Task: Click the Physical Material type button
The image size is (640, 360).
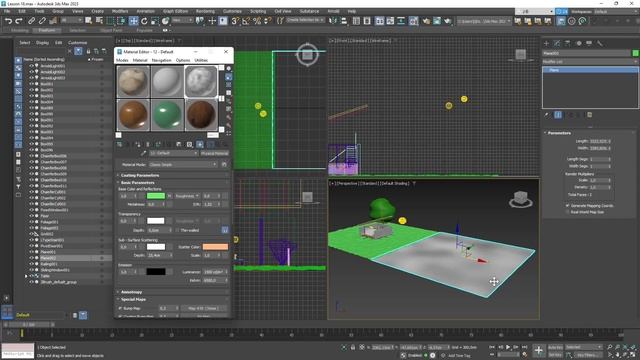Action: [x=214, y=153]
